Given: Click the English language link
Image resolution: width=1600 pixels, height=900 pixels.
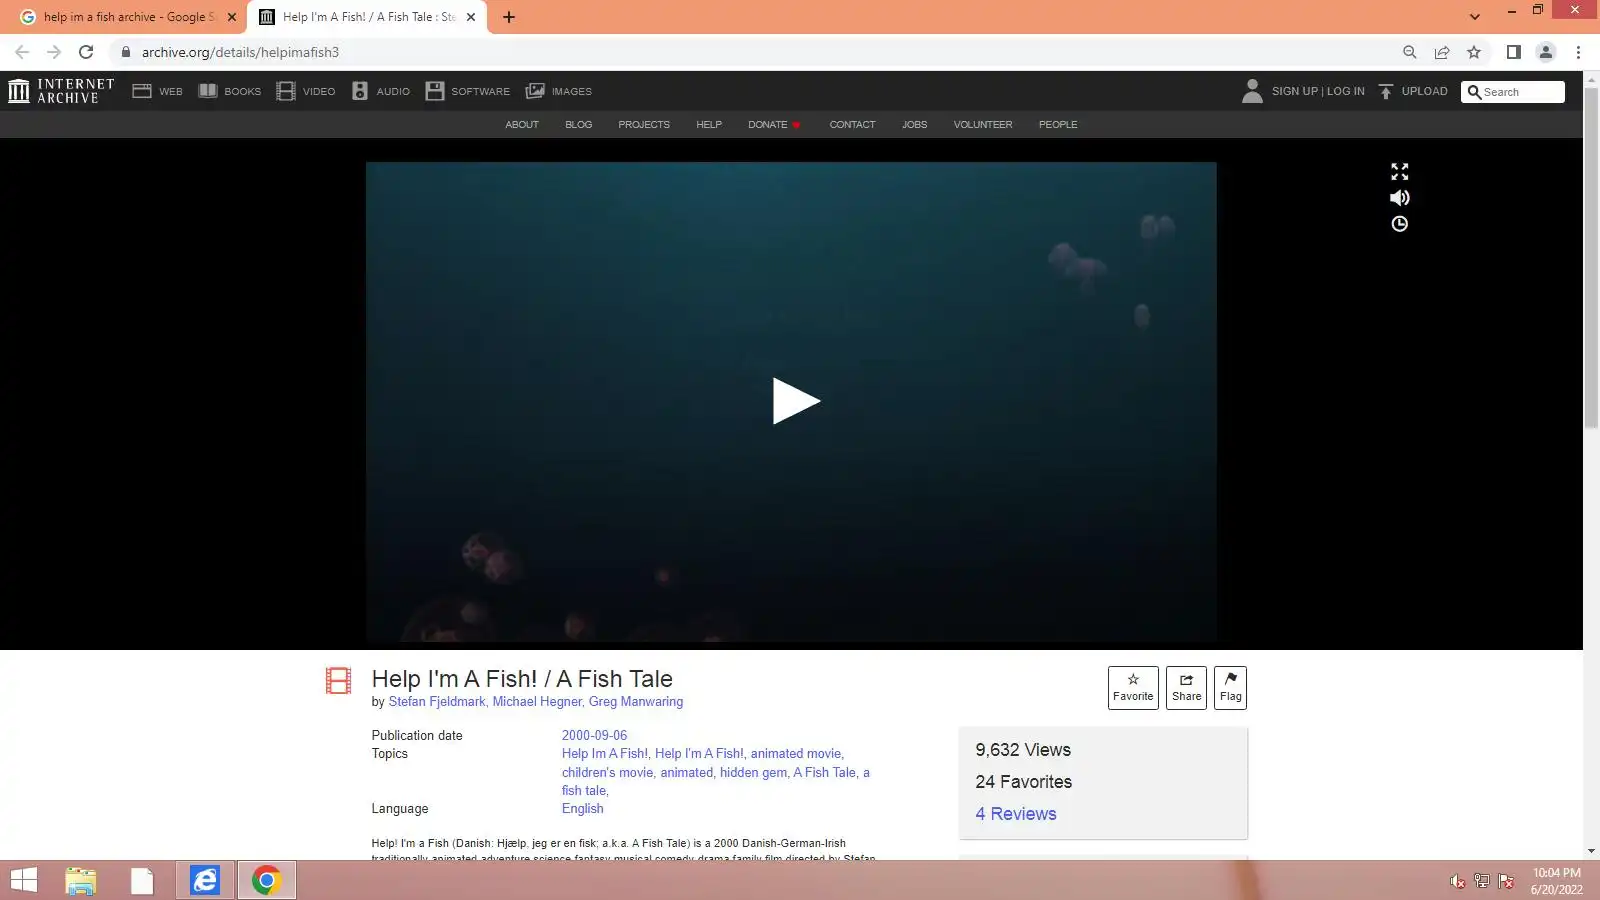Looking at the screenshot, I should 583,809.
